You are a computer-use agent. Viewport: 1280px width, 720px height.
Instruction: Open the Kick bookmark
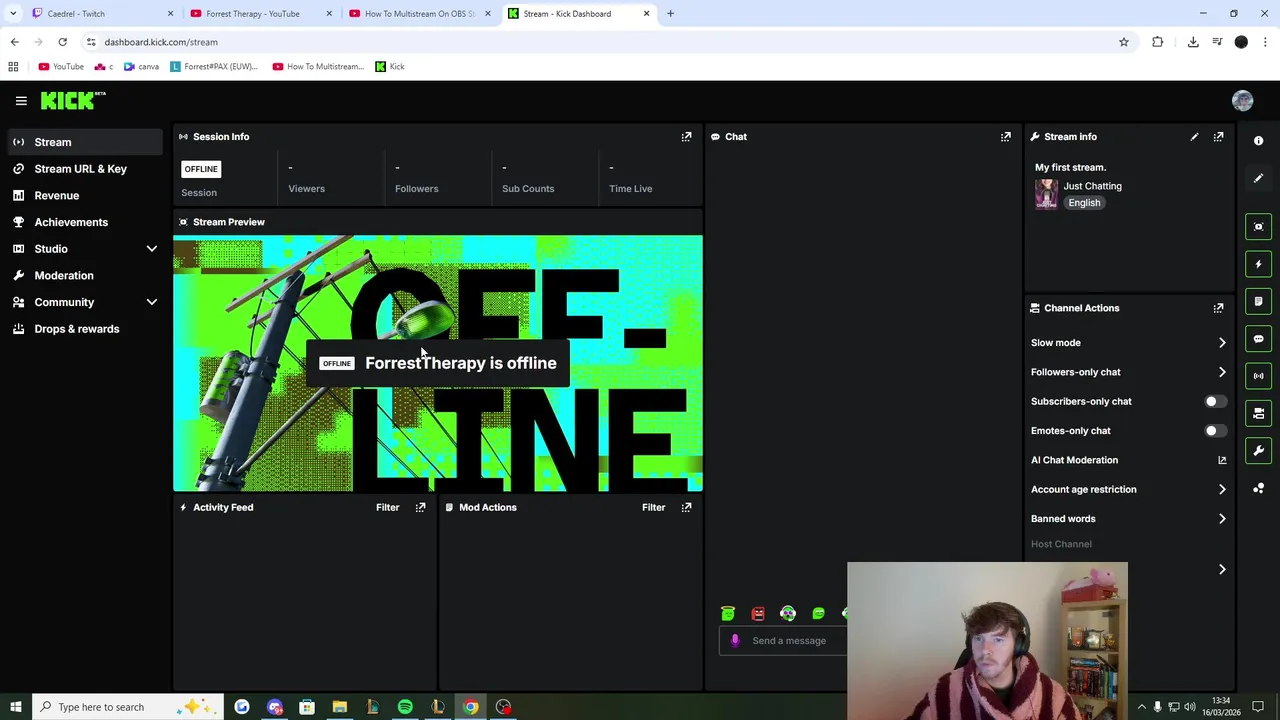click(x=390, y=66)
